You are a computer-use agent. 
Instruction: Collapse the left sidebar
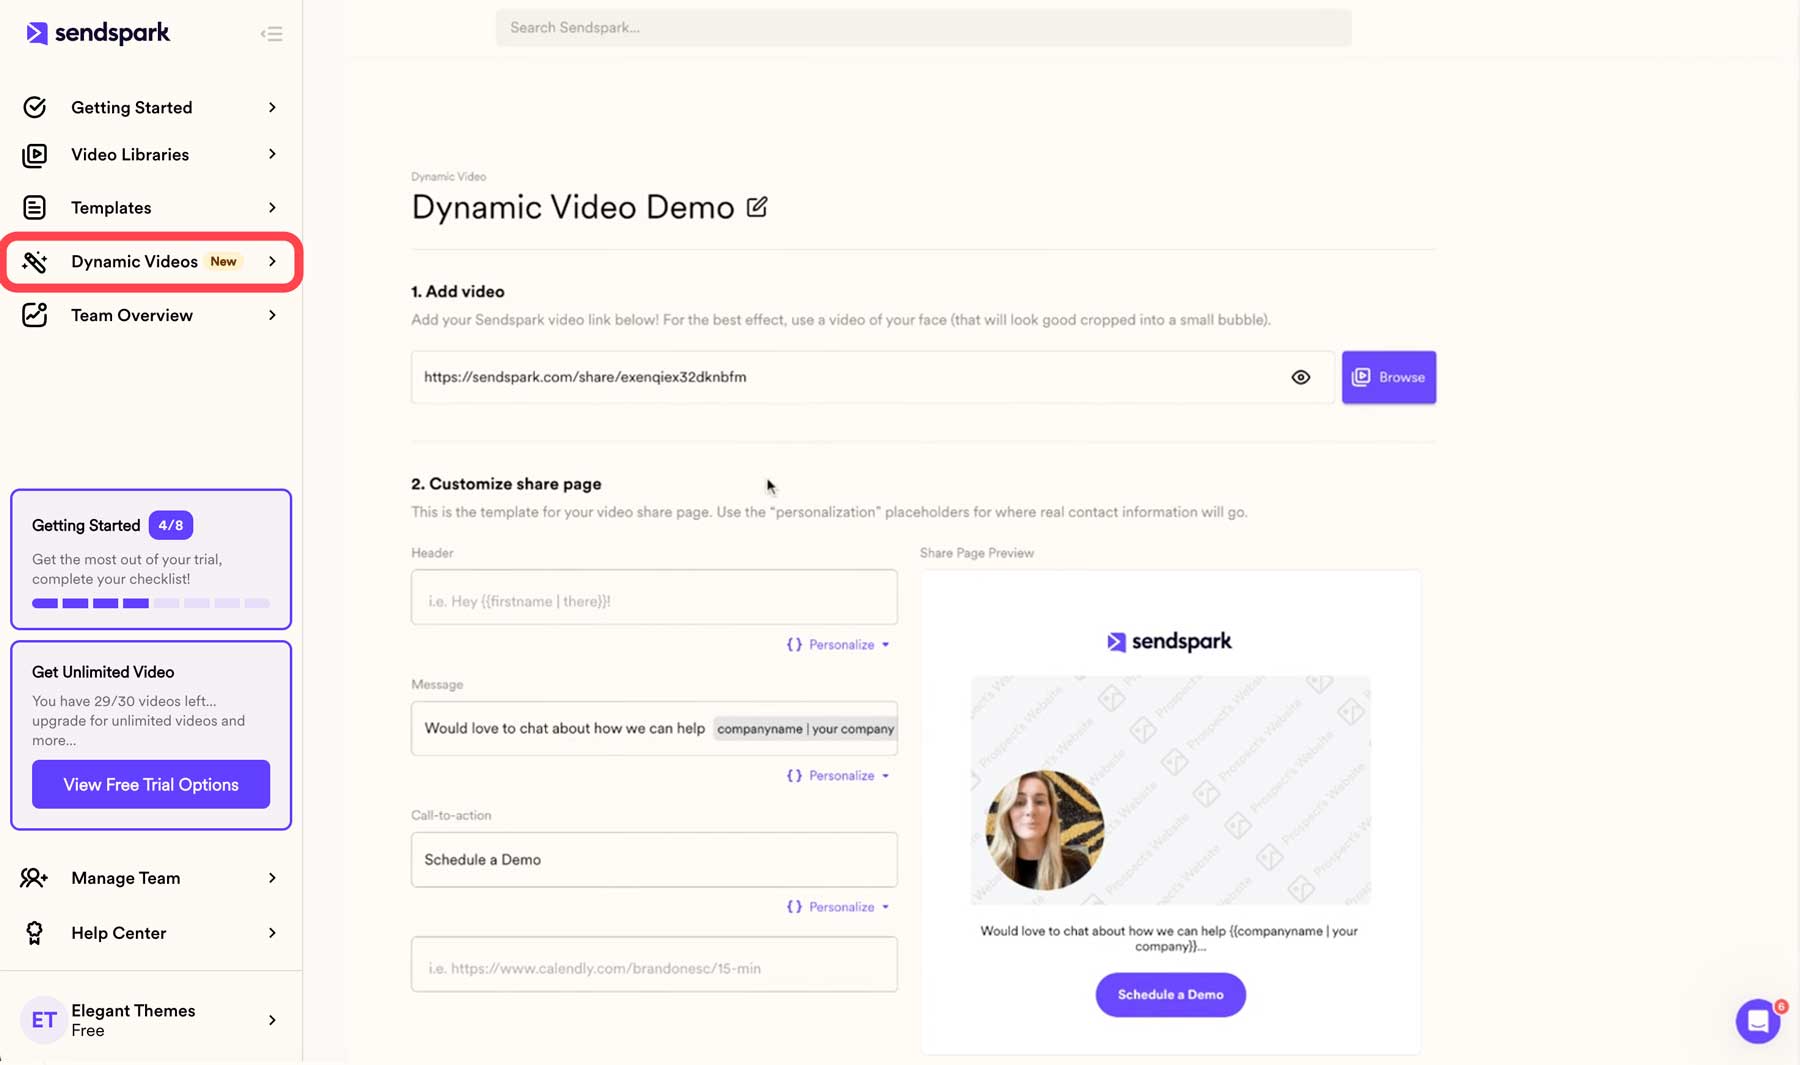pos(272,33)
